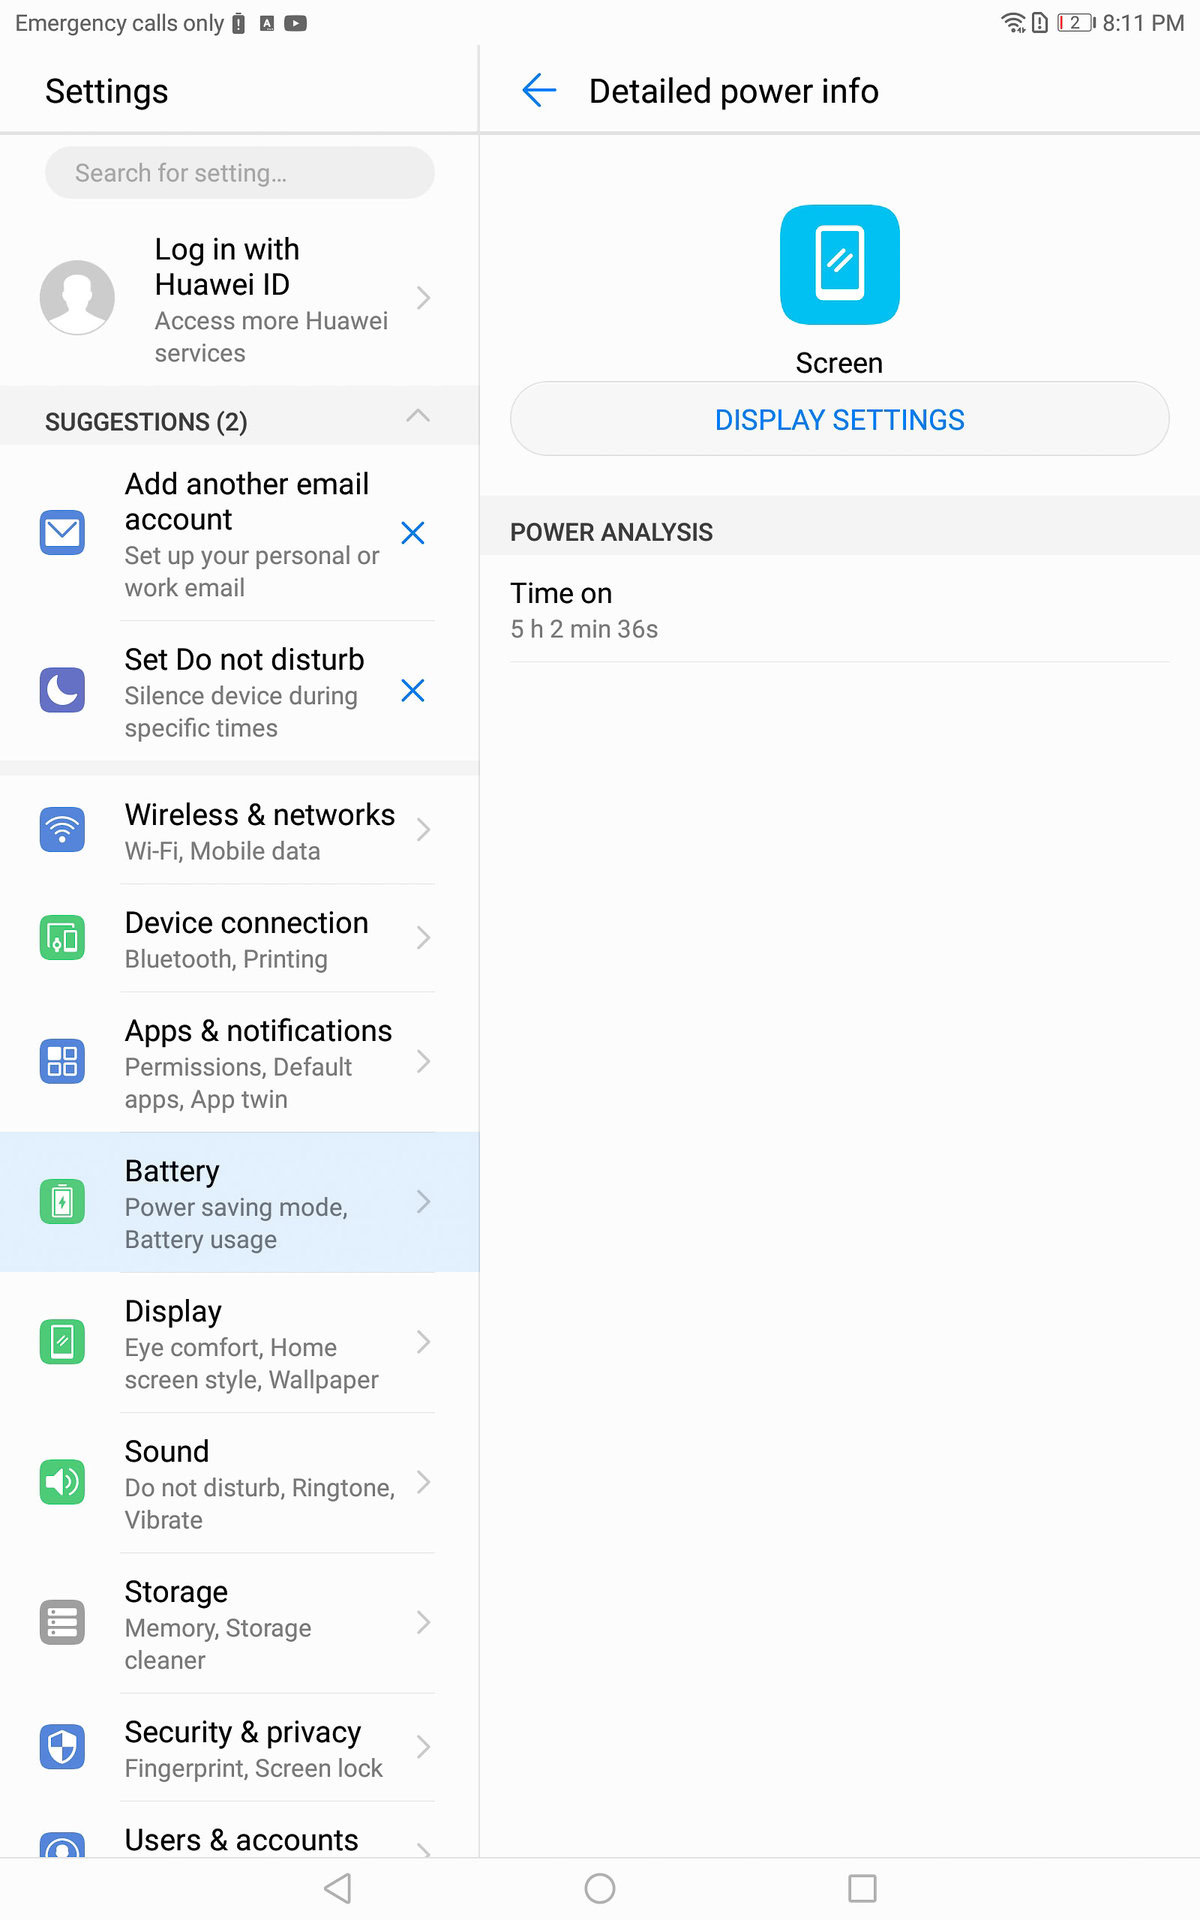
Task: Tap the Security & privacy shield icon
Action: (x=62, y=1746)
